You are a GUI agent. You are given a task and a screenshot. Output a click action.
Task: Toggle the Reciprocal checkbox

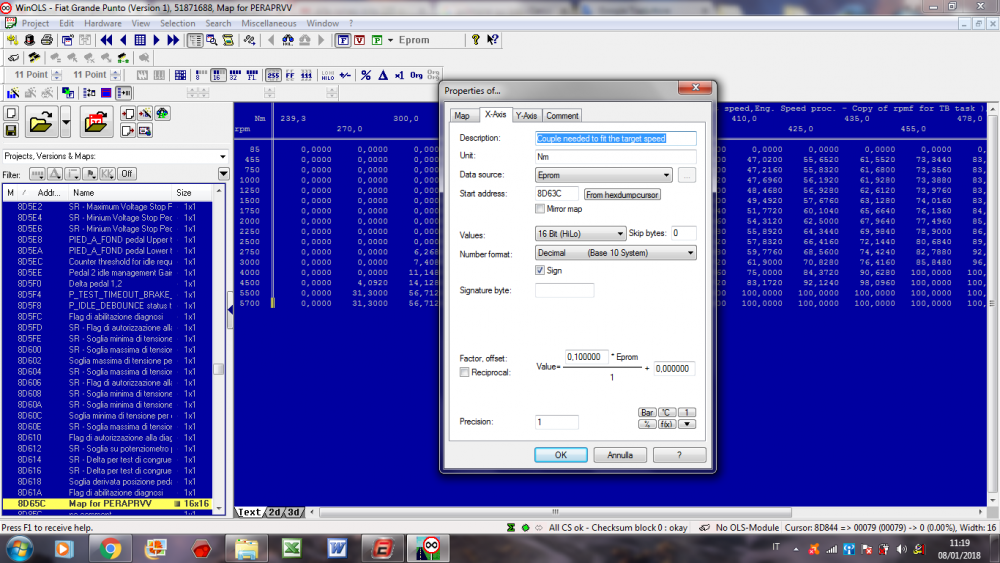(x=464, y=372)
